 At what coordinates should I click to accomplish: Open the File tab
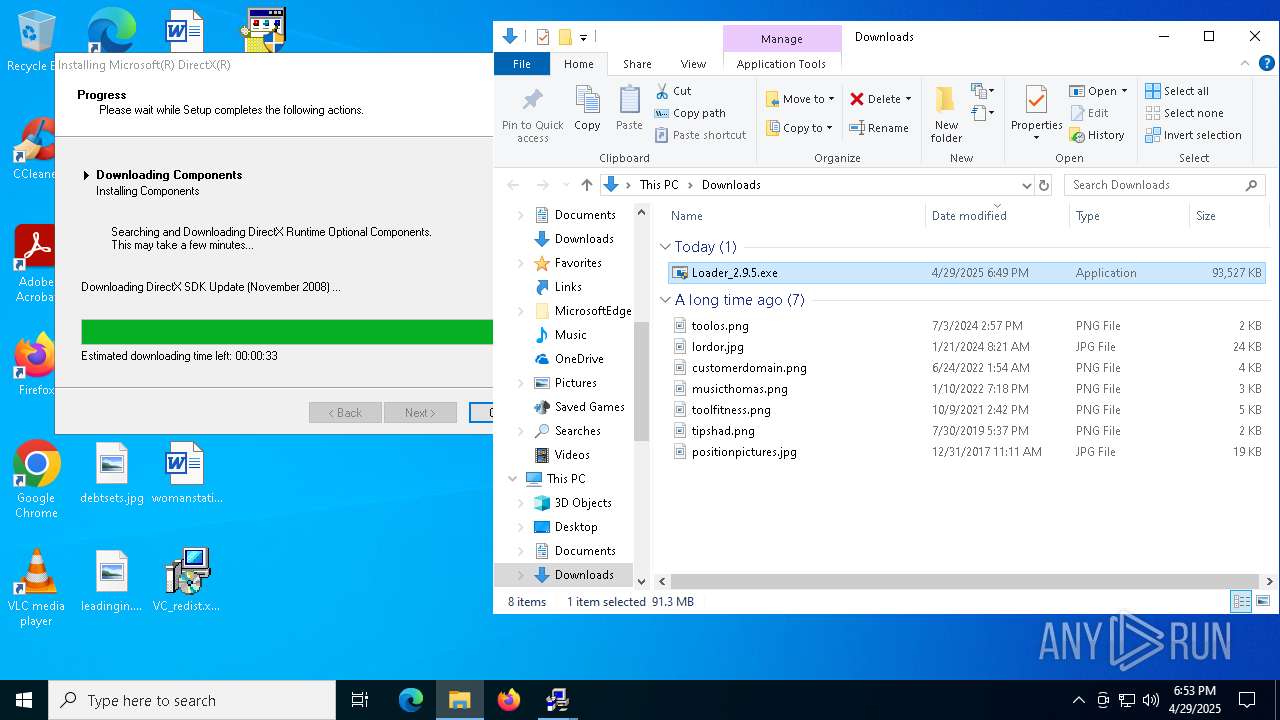[522, 64]
